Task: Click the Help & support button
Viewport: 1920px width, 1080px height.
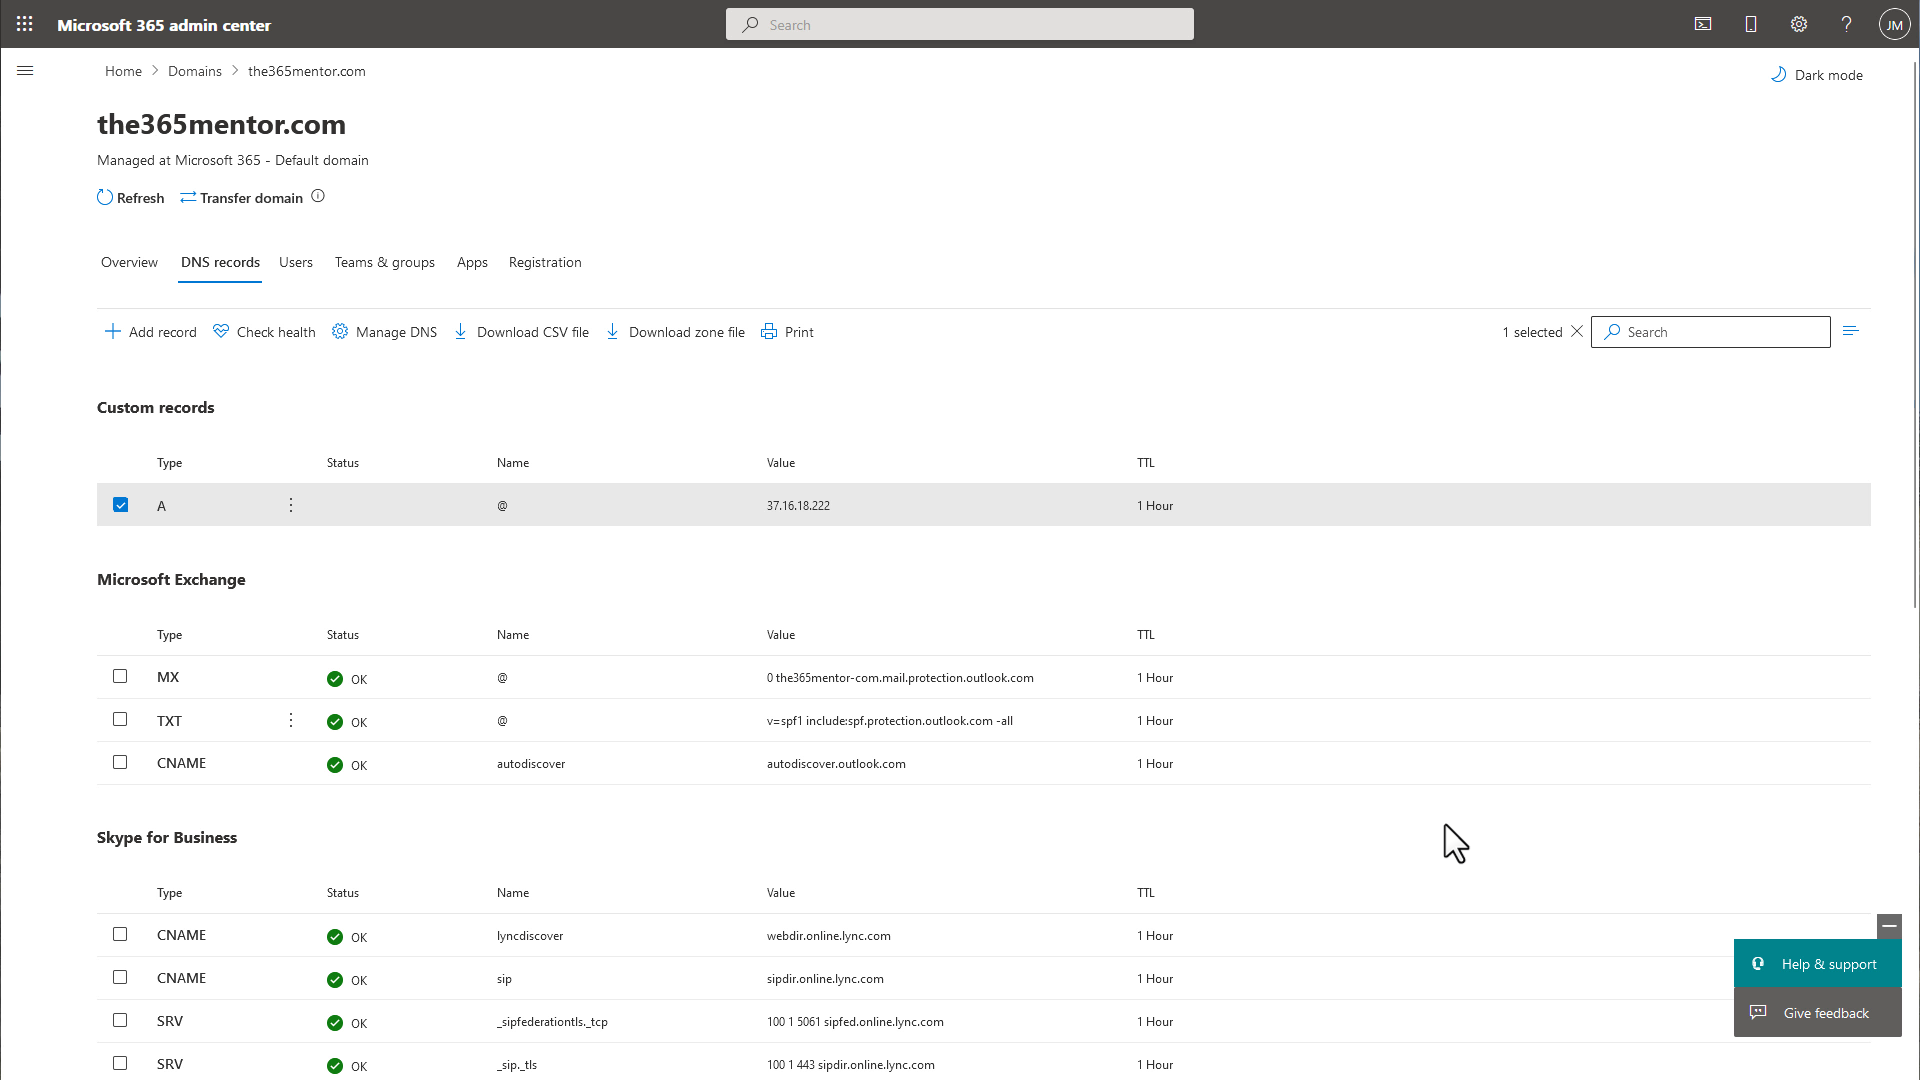Action: pyautogui.click(x=1817, y=964)
